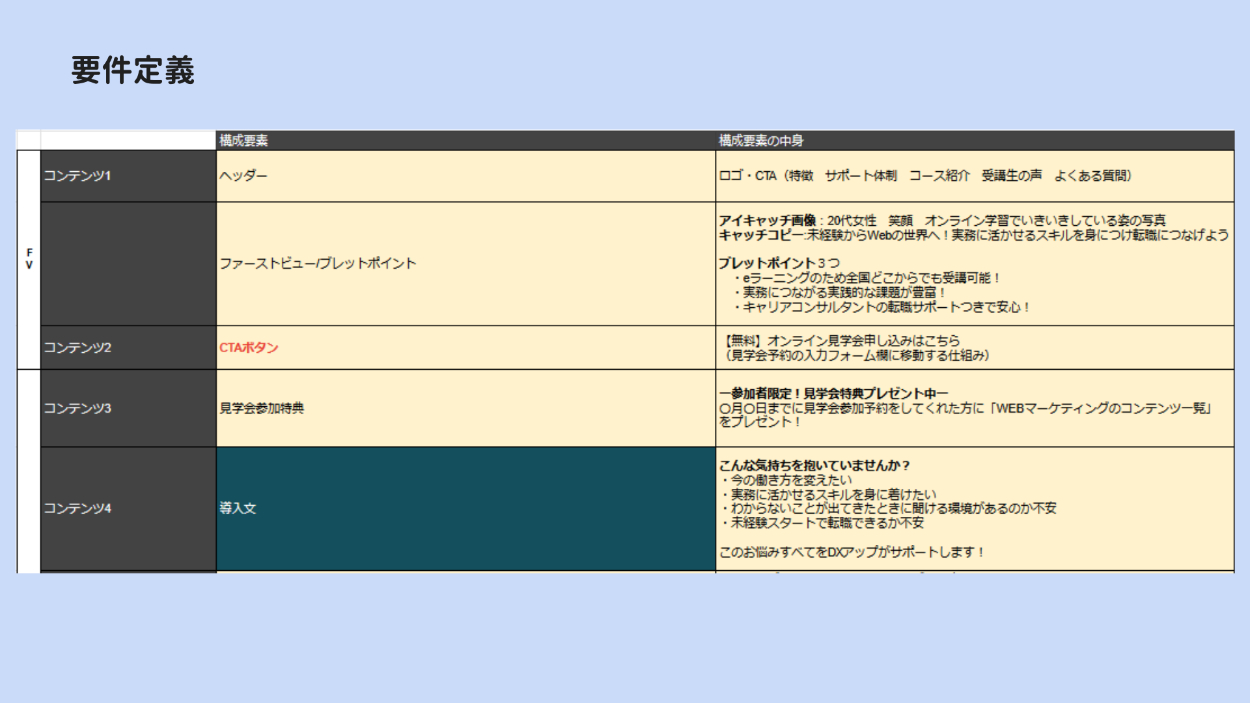1250x703 pixels.
Task: Click the 参加者限定！見学会特典プレゼント中 heading
Action: pyautogui.click(x=833, y=394)
